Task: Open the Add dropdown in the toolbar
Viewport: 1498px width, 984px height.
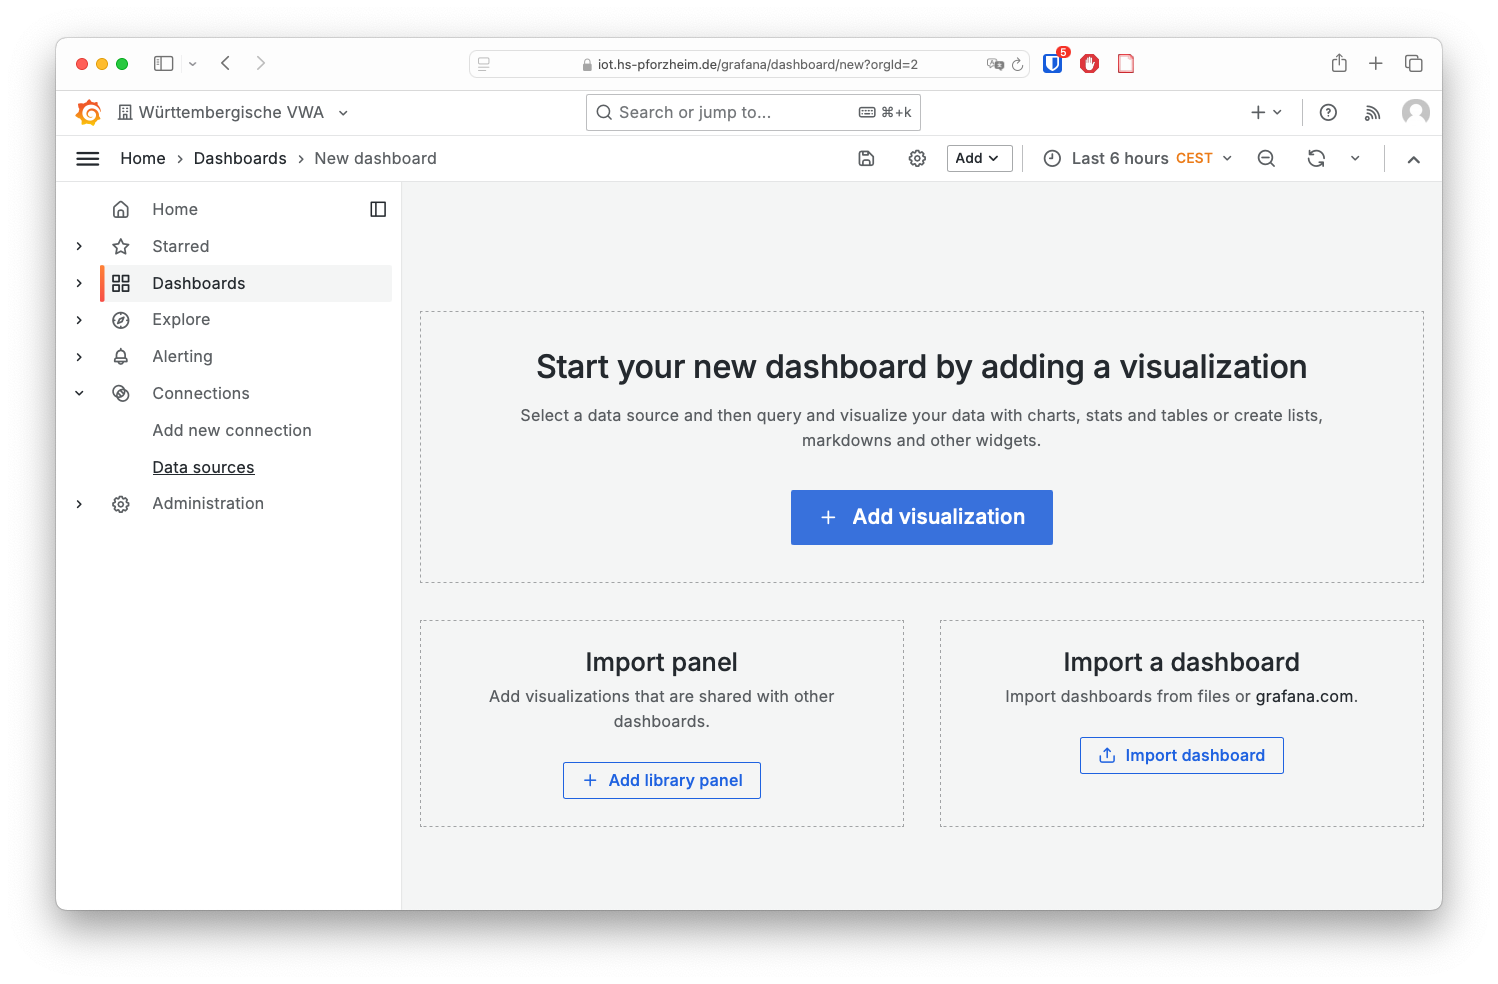Action: (978, 158)
